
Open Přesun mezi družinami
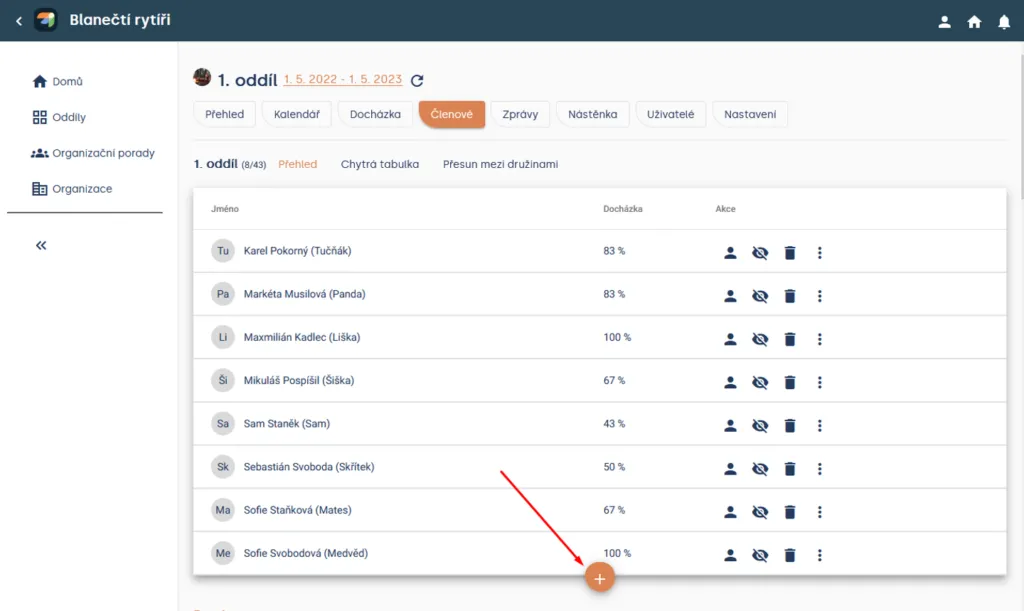(x=500, y=164)
